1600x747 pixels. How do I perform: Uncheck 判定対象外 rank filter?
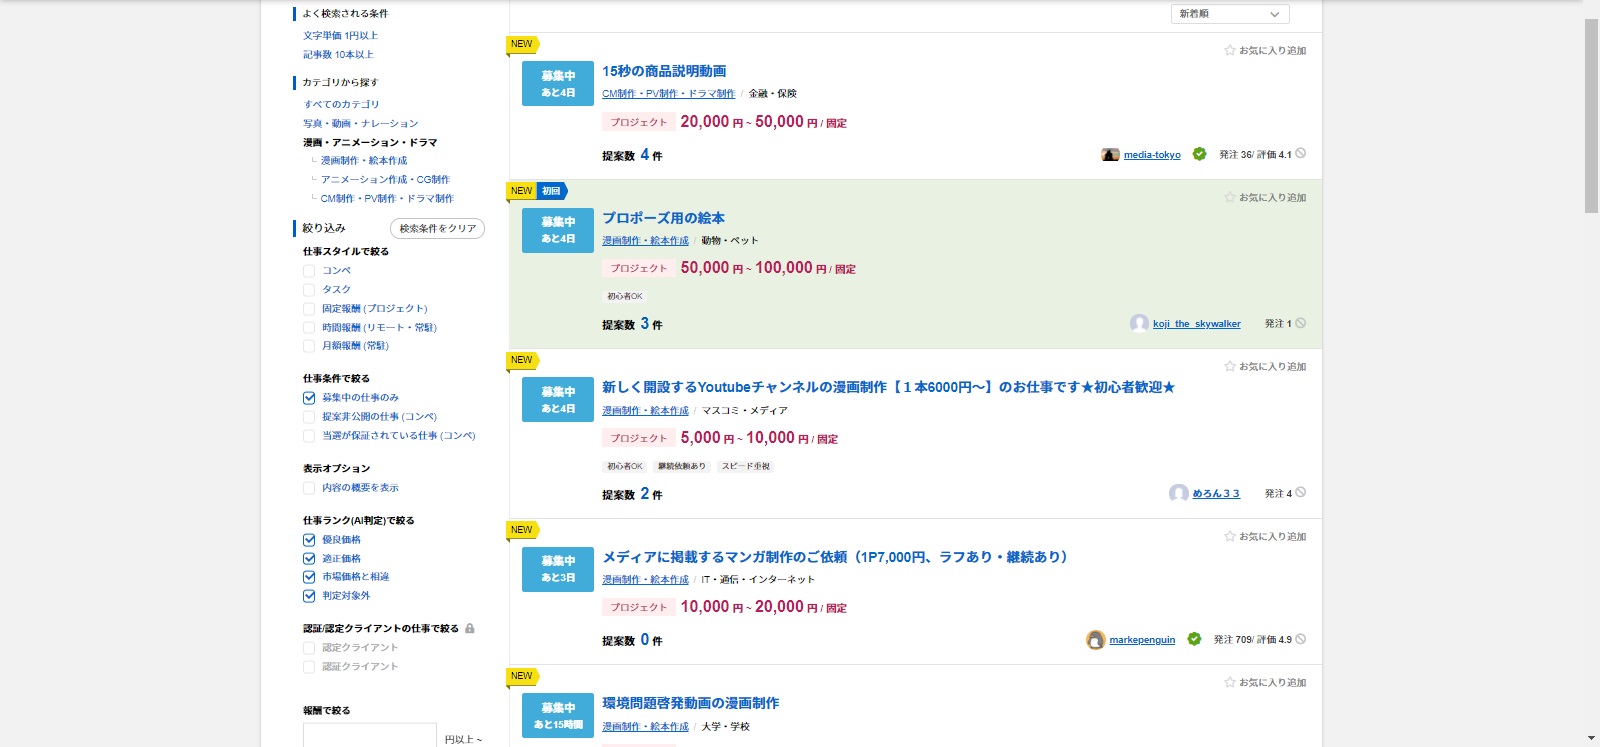click(x=309, y=596)
